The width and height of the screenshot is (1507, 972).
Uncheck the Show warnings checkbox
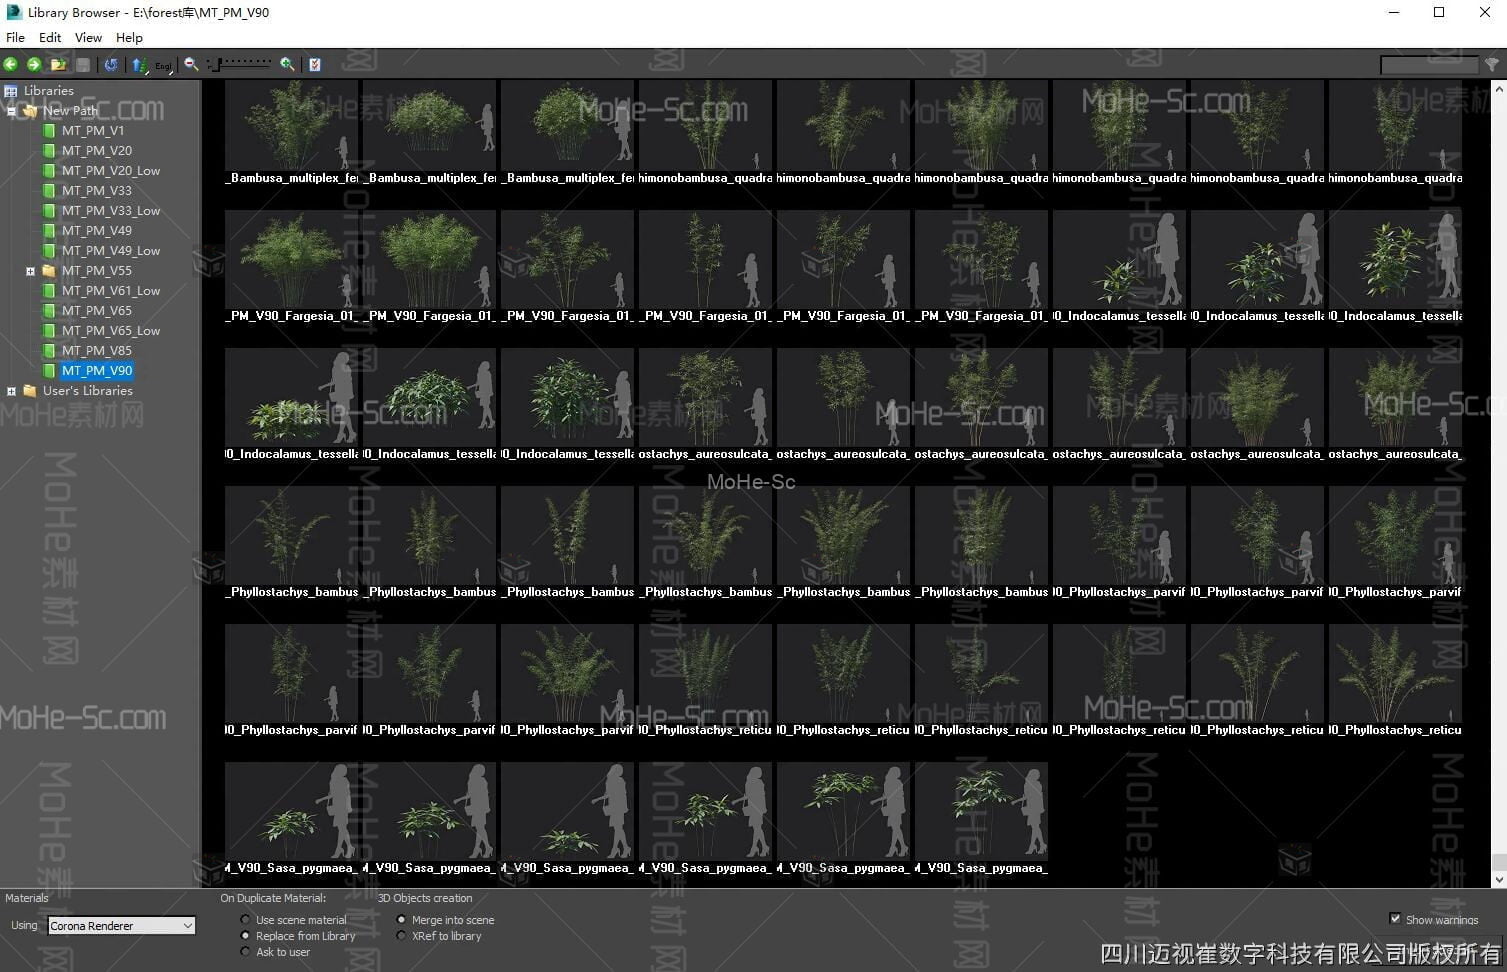(1395, 919)
